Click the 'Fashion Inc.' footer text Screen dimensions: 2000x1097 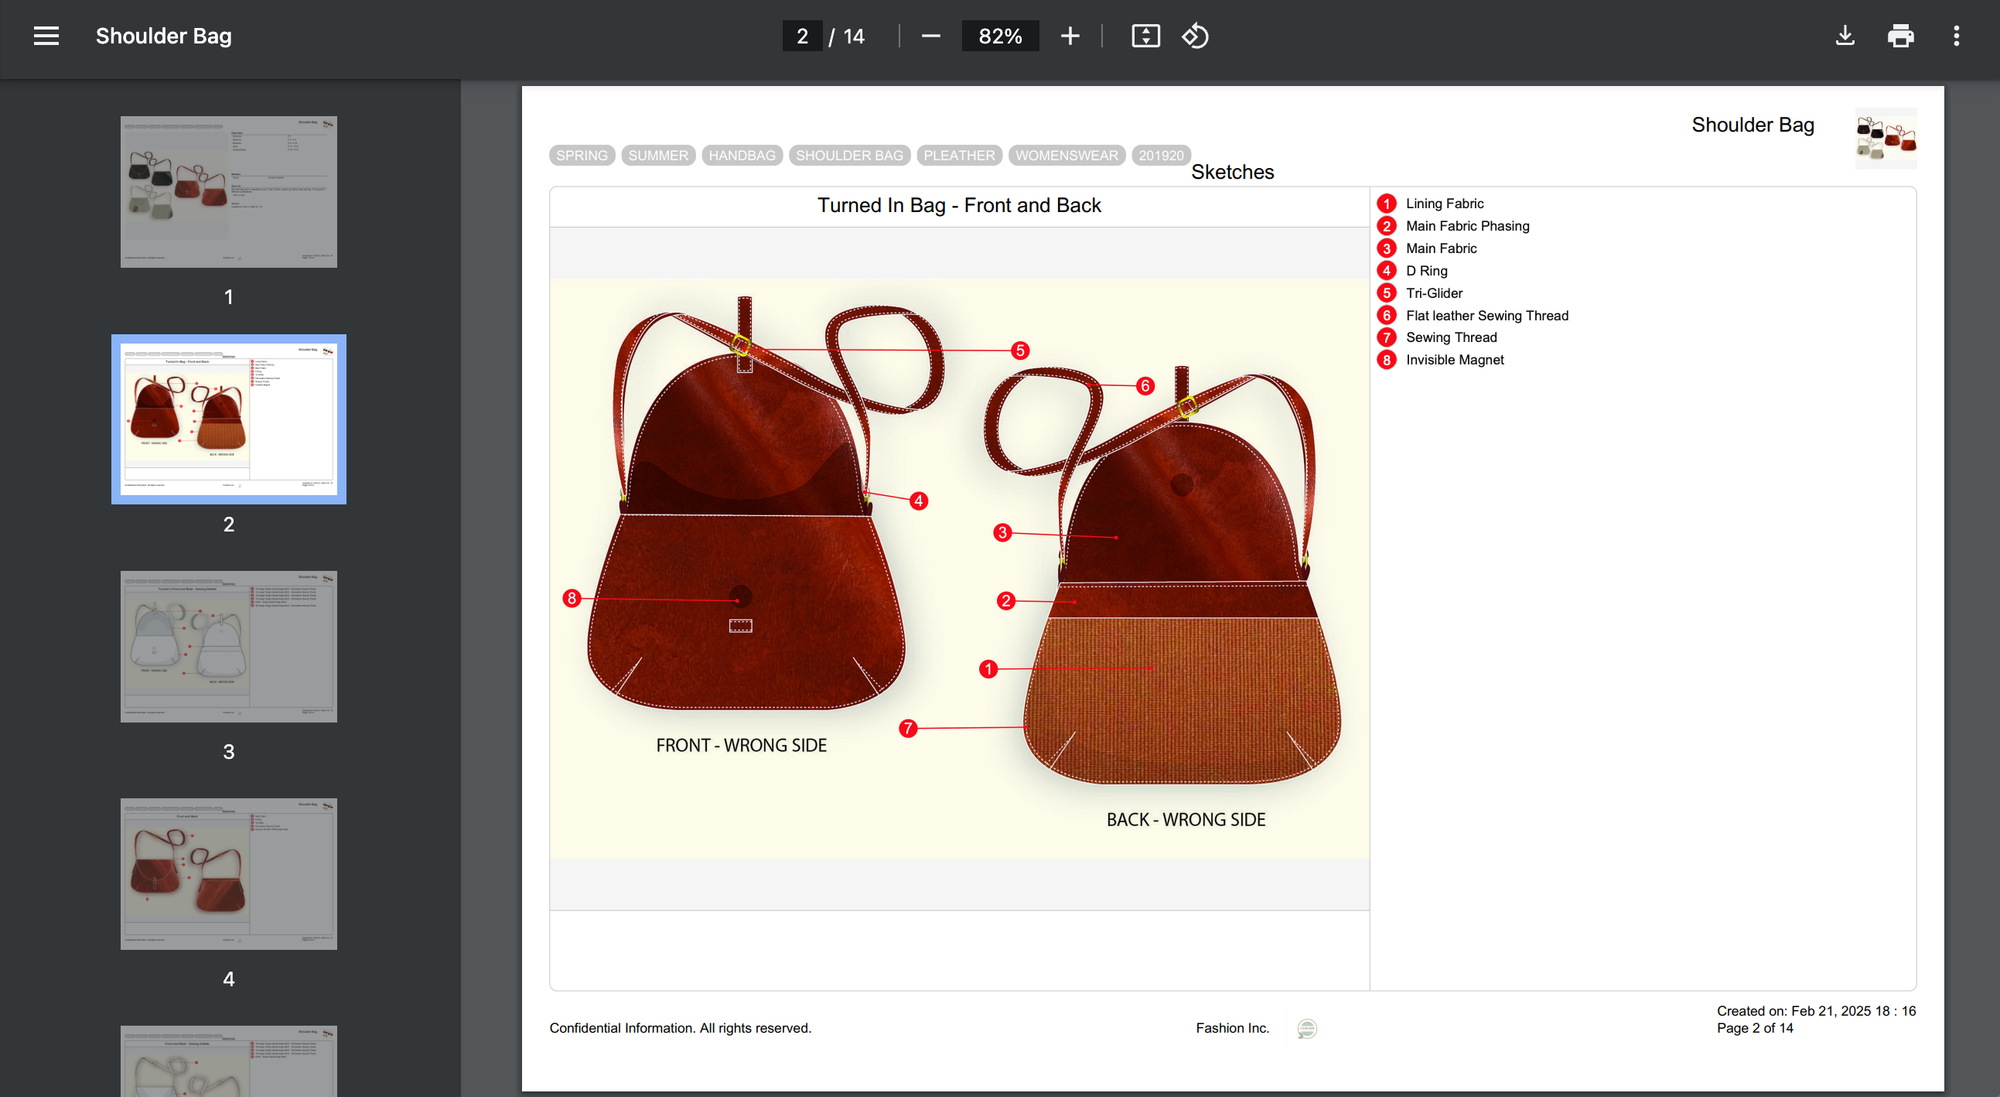1232,1028
